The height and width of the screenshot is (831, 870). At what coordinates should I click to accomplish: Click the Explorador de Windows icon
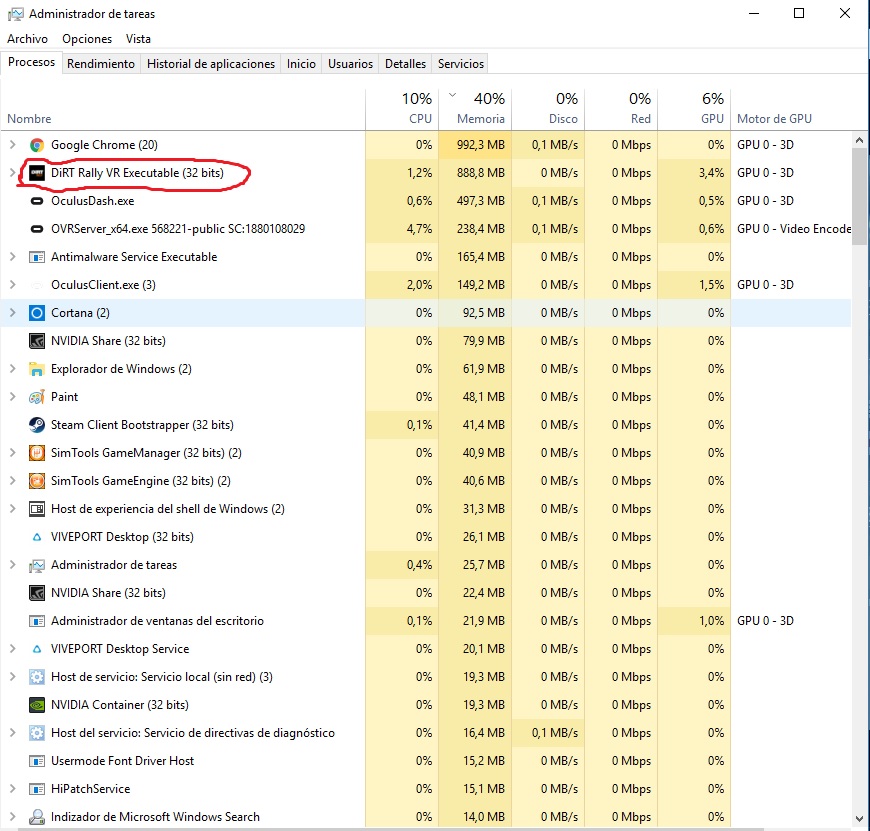click(x=37, y=369)
